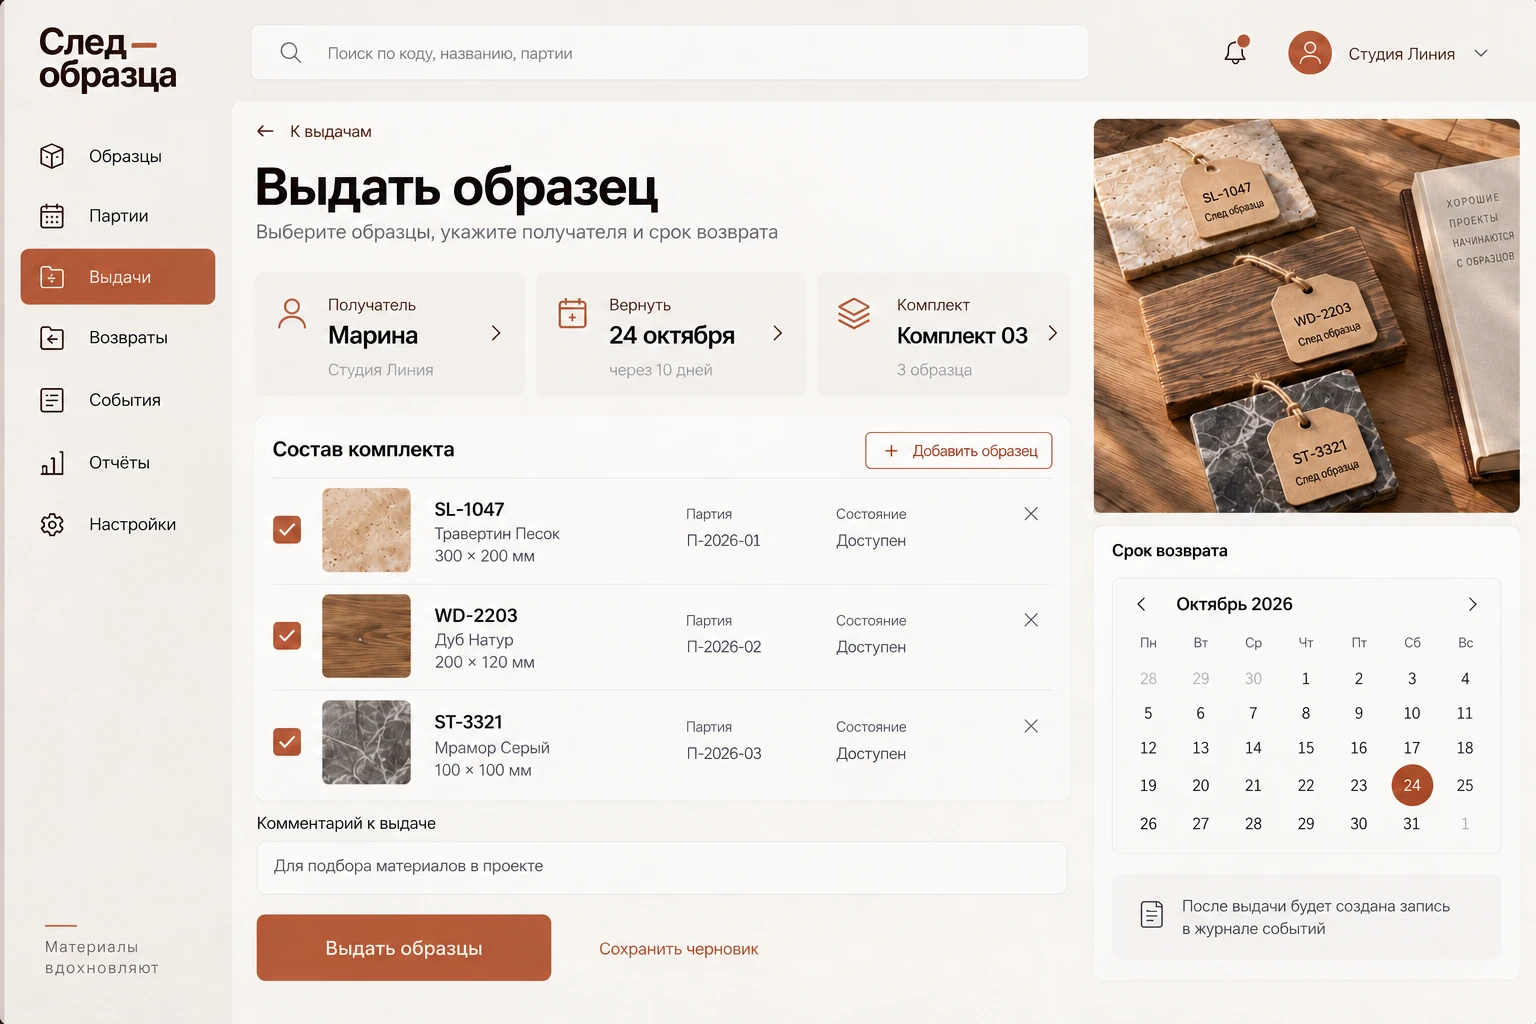Click the Студия Линия user avatar
Image resolution: width=1536 pixels, height=1024 pixels.
point(1310,53)
